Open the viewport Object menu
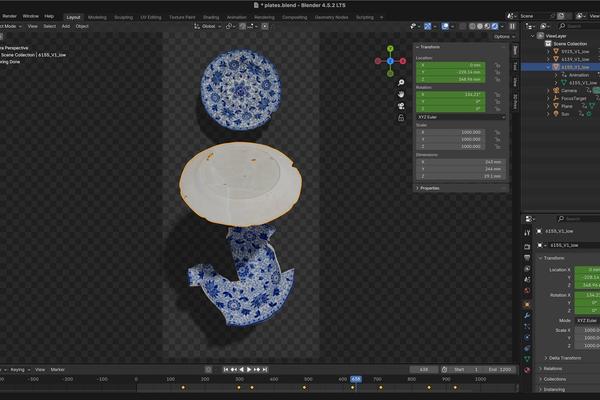The width and height of the screenshot is (600, 400). coord(82,26)
